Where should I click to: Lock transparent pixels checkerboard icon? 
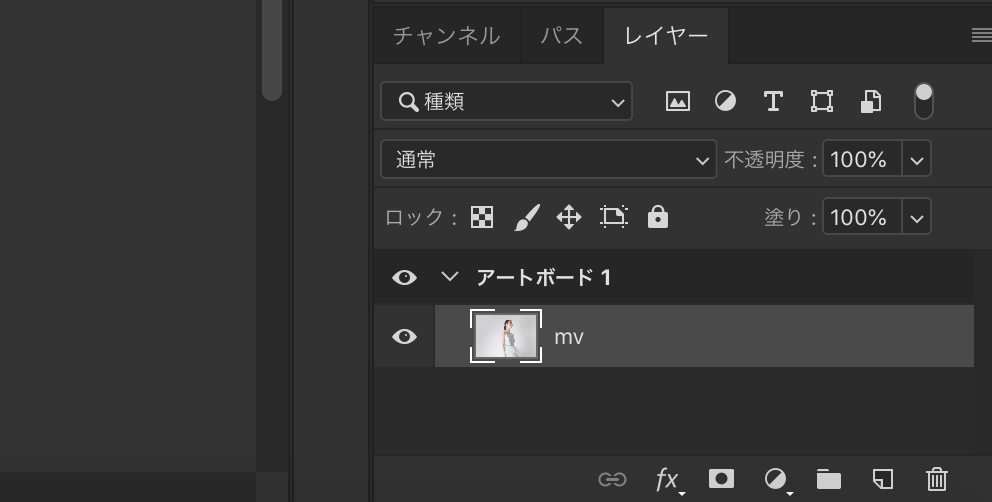tap(482, 217)
